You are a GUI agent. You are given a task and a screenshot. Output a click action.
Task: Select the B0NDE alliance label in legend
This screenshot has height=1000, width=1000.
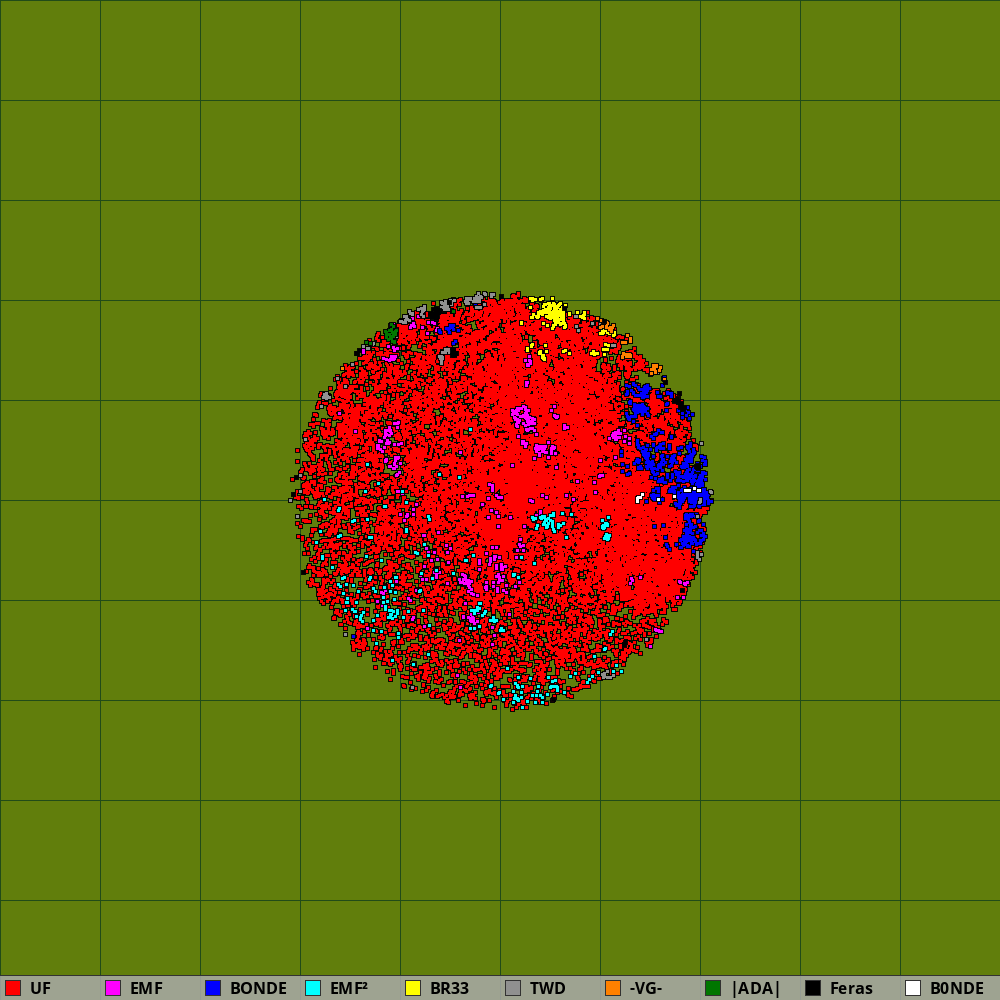(x=957, y=989)
